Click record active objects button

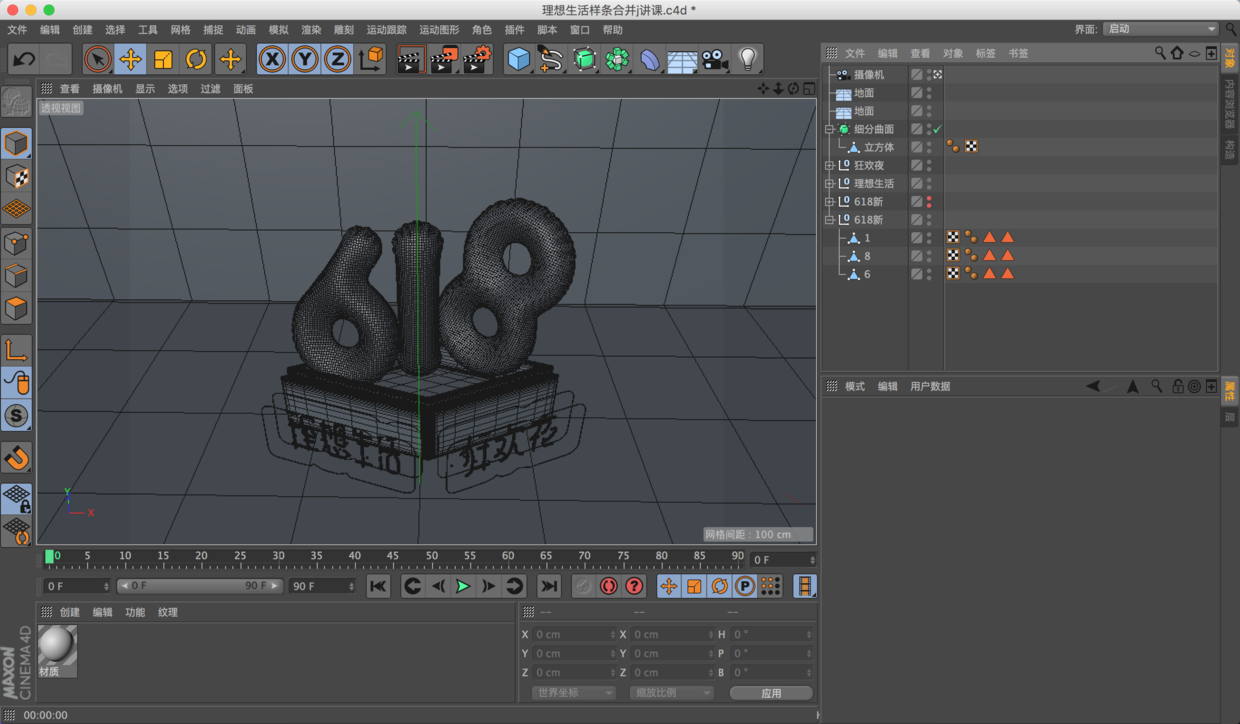coord(583,586)
